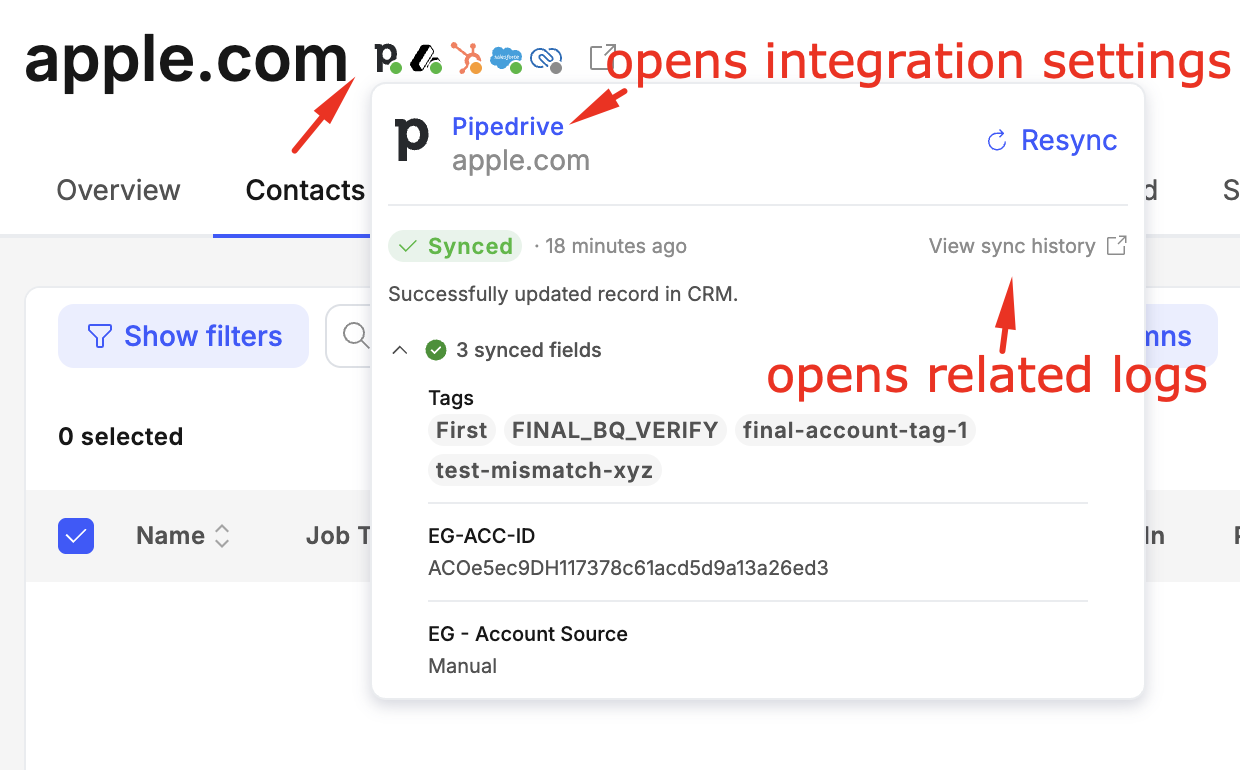Click the Zoho CRM integration icon
The height and width of the screenshot is (770, 1240).
point(546,60)
